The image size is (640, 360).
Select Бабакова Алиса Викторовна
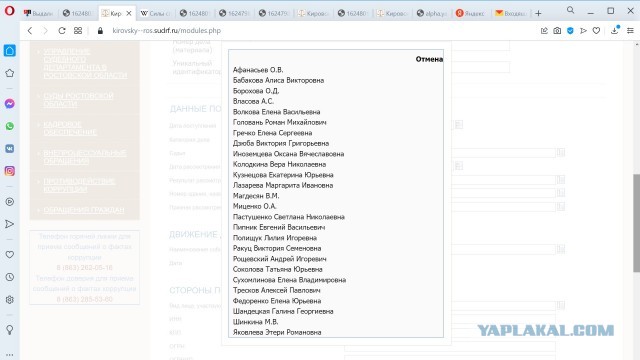(278, 80)
